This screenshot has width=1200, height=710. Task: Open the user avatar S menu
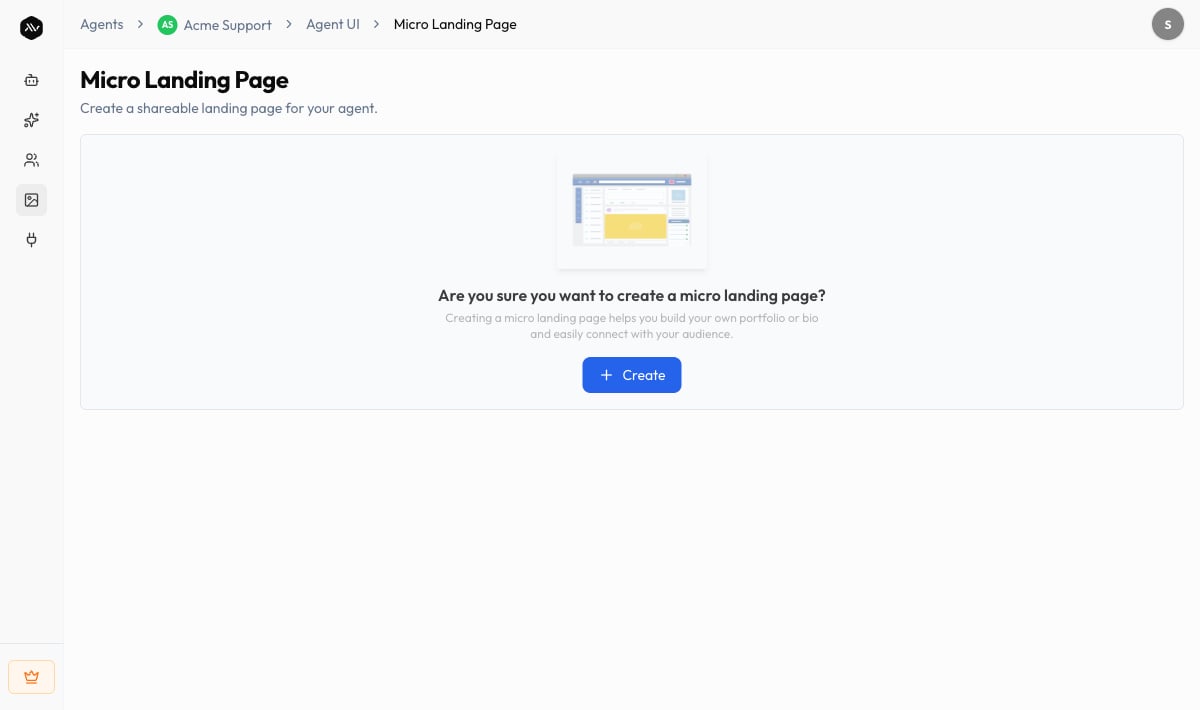[1168, 24]
